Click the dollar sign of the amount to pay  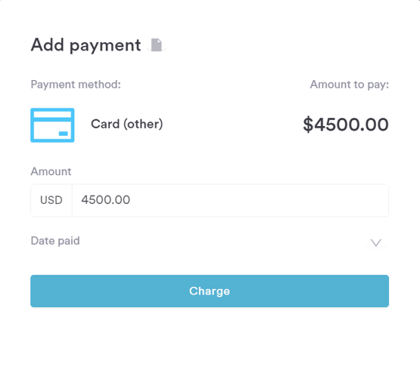[308, 125]
